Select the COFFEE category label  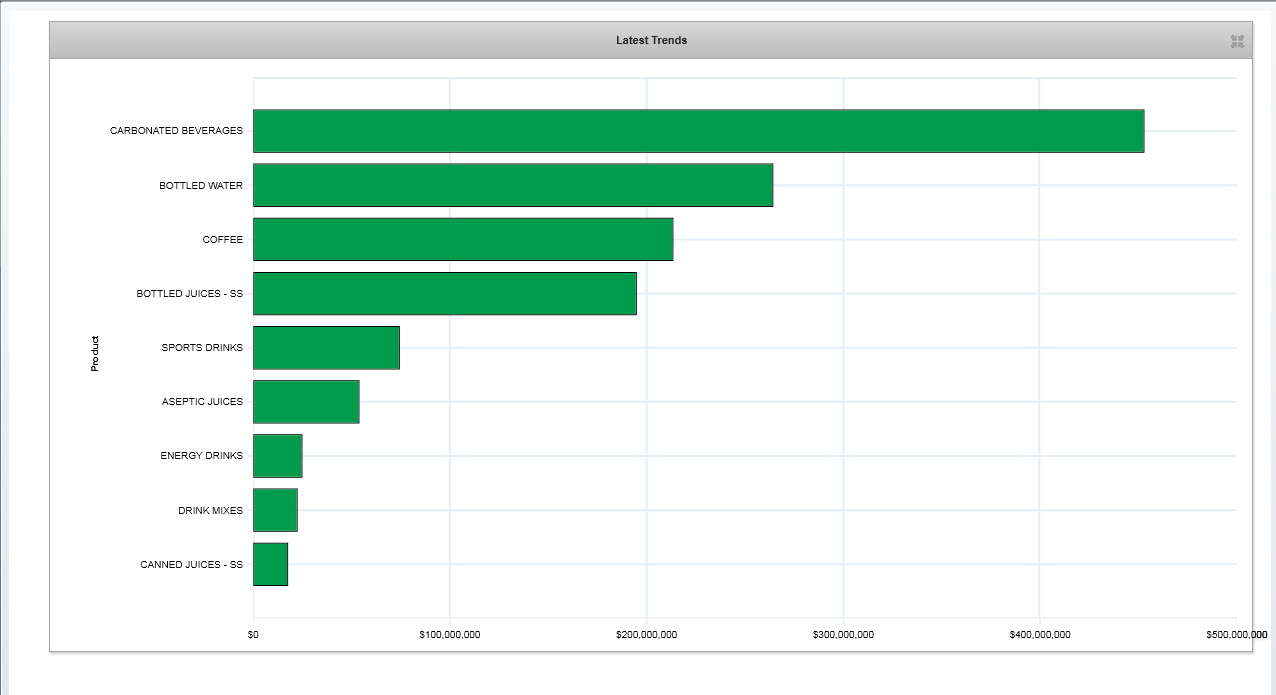222,240
